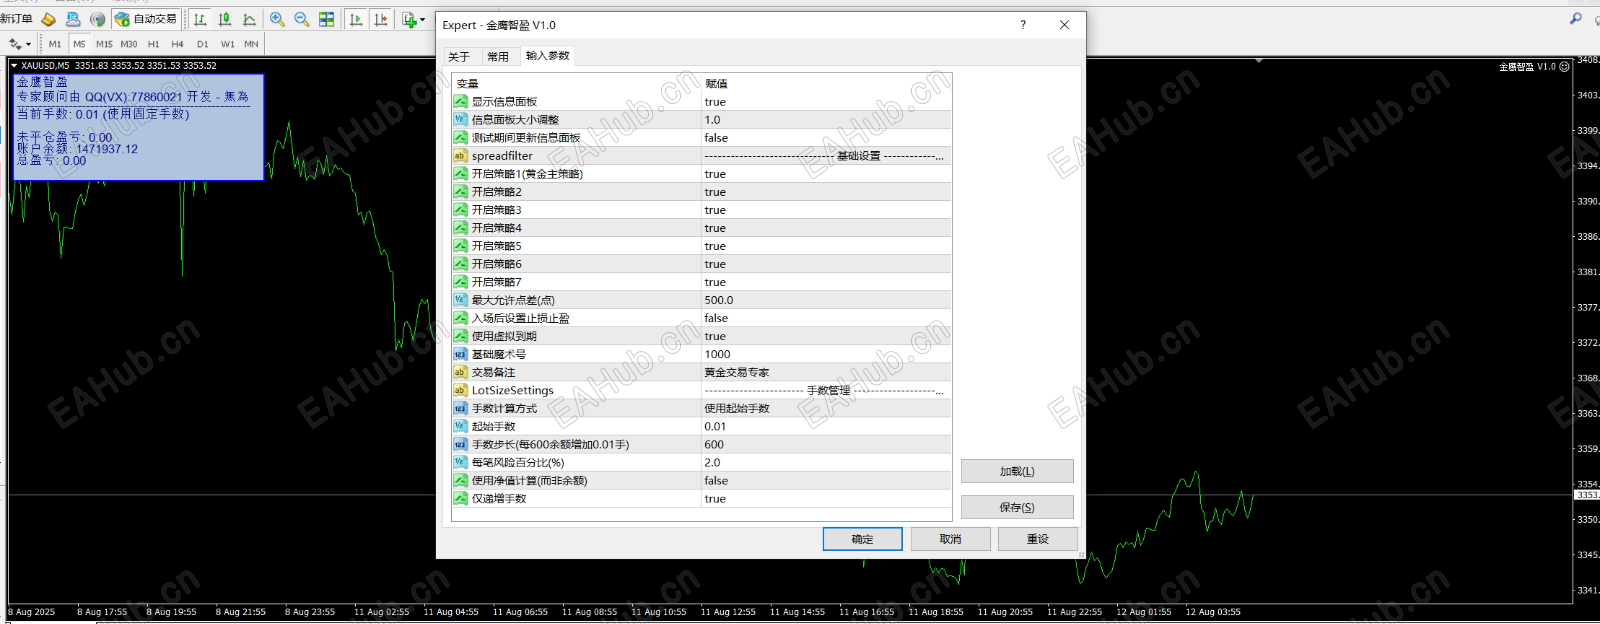The height and width of the screenshot is (624, 1600).
Task: Switch to the 常用 tab
Action: tap(498, 56)
